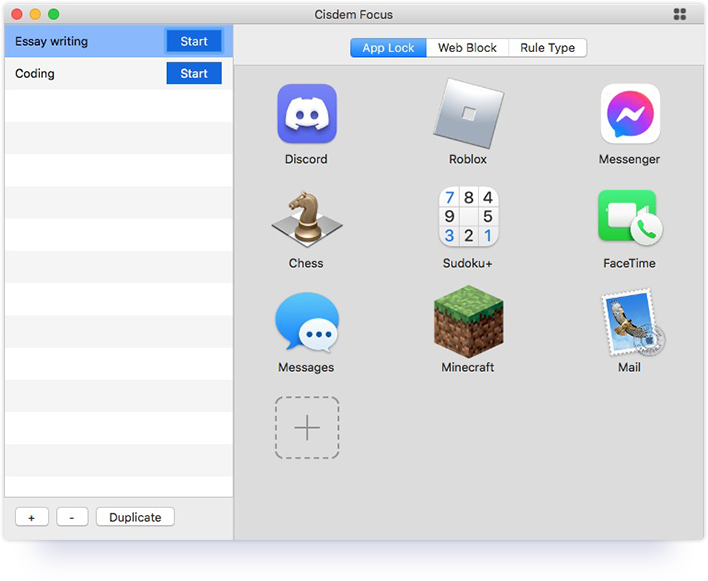Select the Minecraft app icon
Screen dimensions: 708x581
tap(468, 321)
